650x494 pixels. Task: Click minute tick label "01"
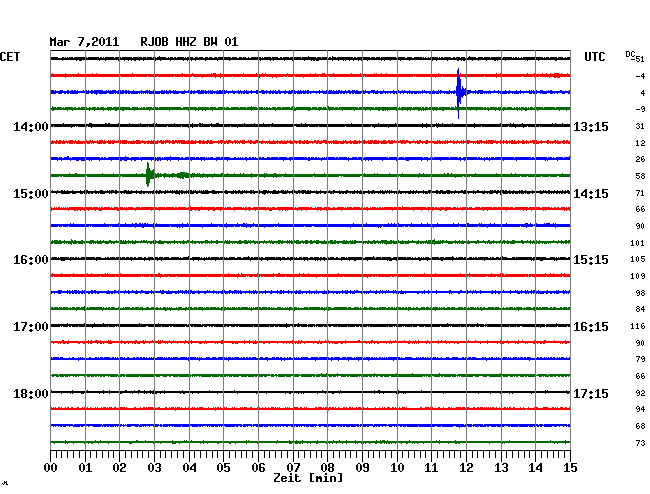(x=85, y=468)
